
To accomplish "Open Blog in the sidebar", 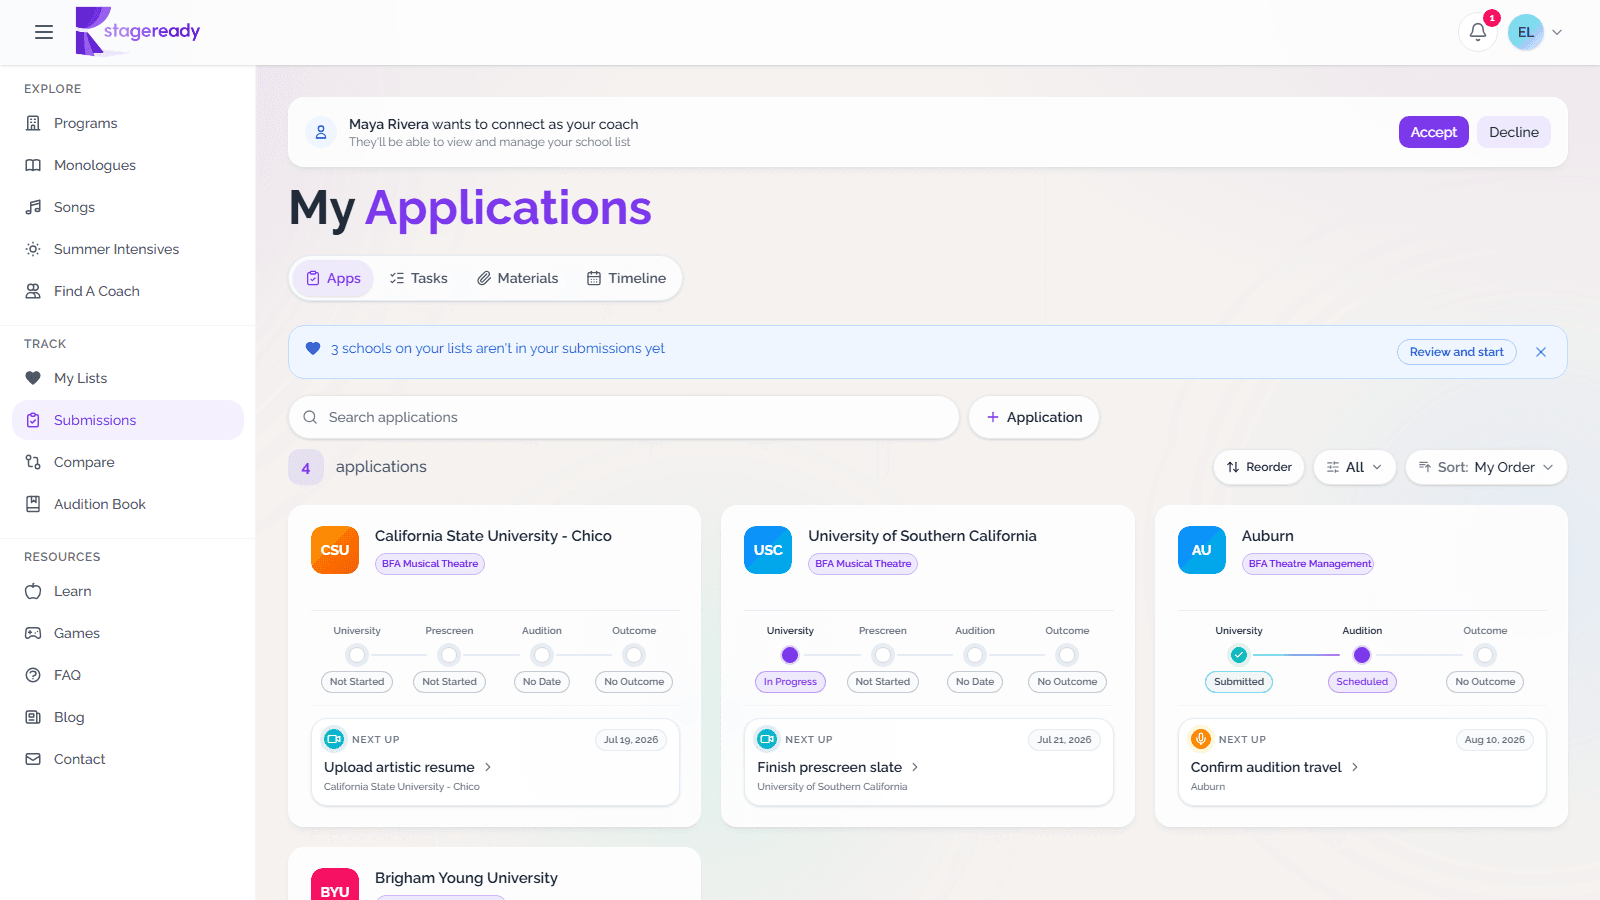I will click(x=128, y=717).
